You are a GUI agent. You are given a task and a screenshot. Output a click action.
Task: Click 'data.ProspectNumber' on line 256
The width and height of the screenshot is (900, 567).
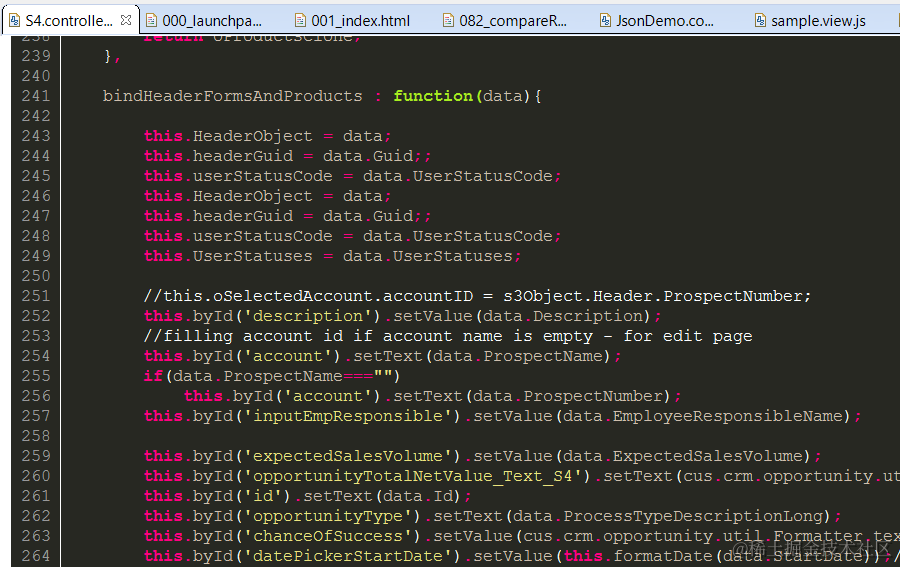click(568, 396)
